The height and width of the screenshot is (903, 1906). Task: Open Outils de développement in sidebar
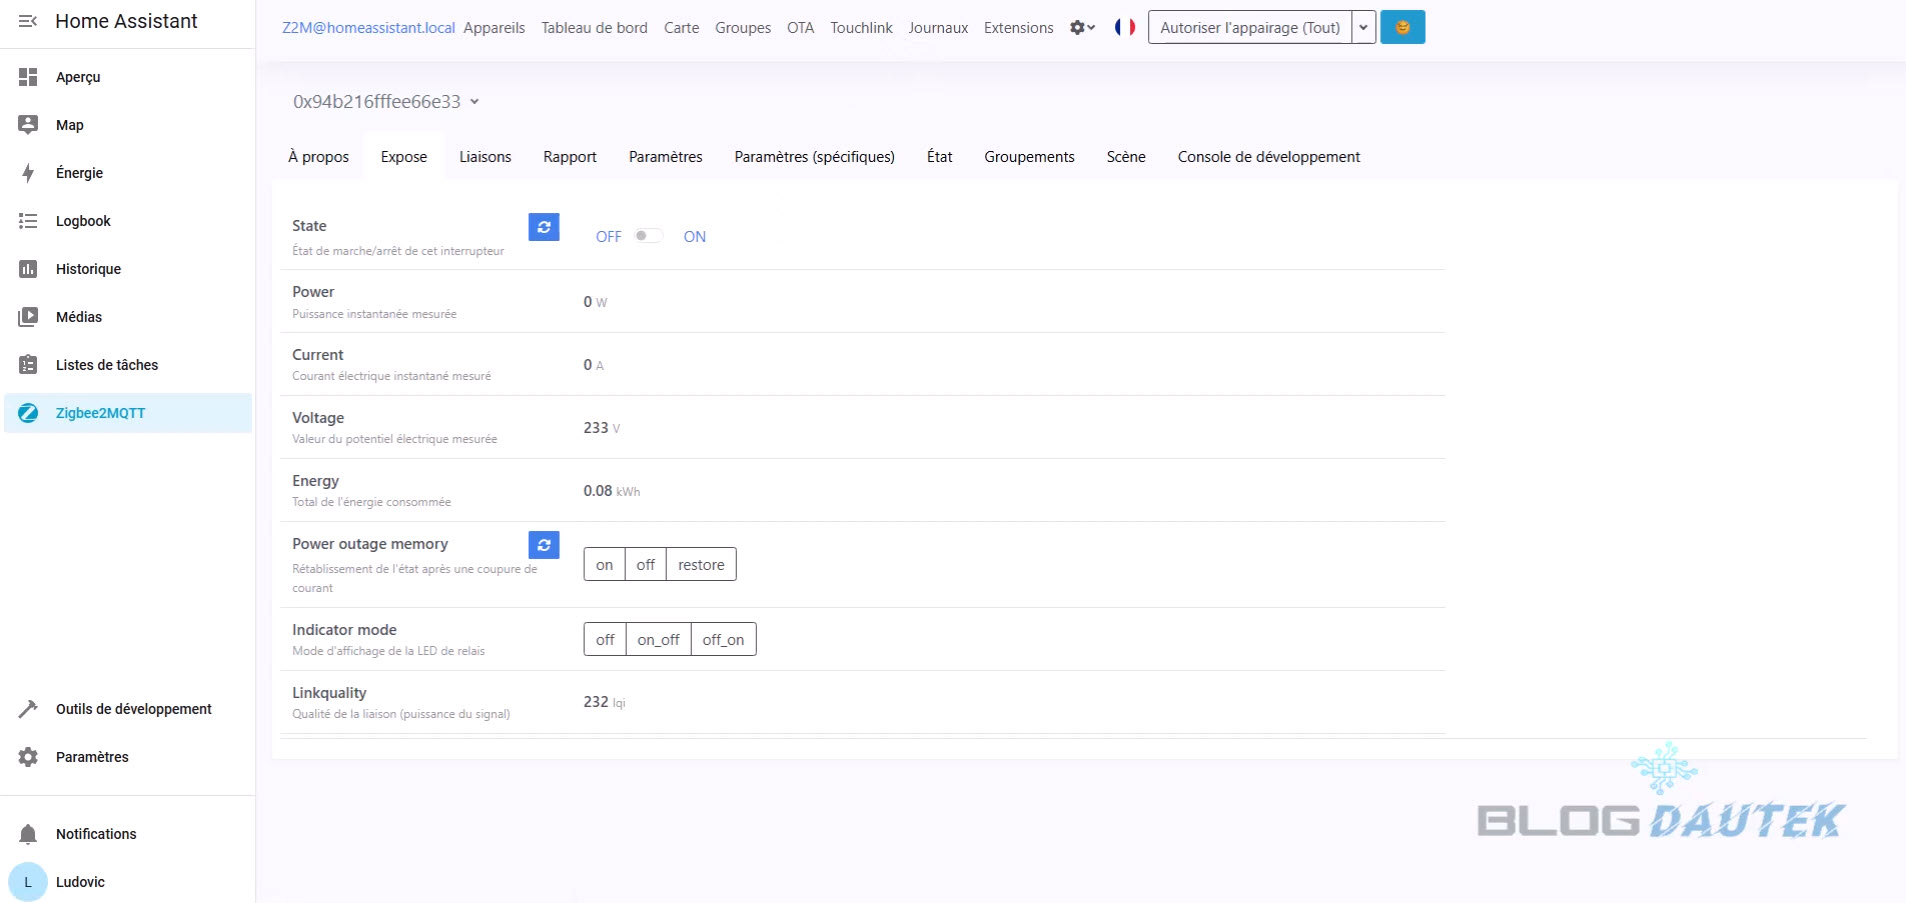pyautogui.click(x=133, y=709)
